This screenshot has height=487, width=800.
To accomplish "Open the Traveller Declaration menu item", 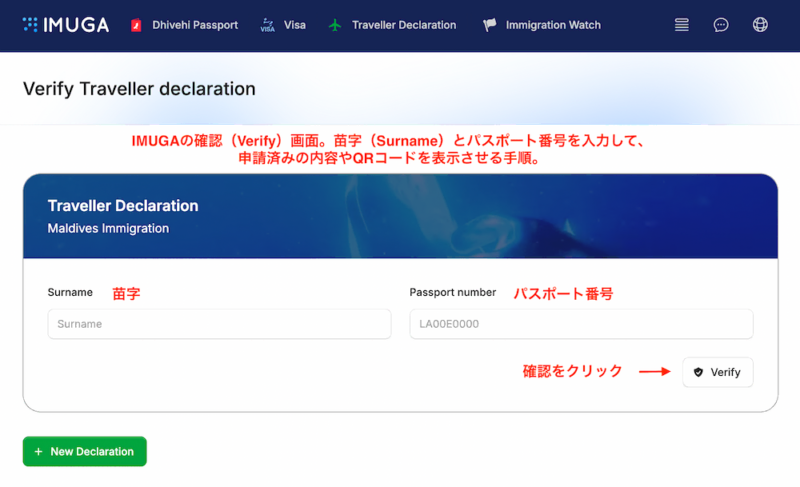I will (x=404, y=25).
